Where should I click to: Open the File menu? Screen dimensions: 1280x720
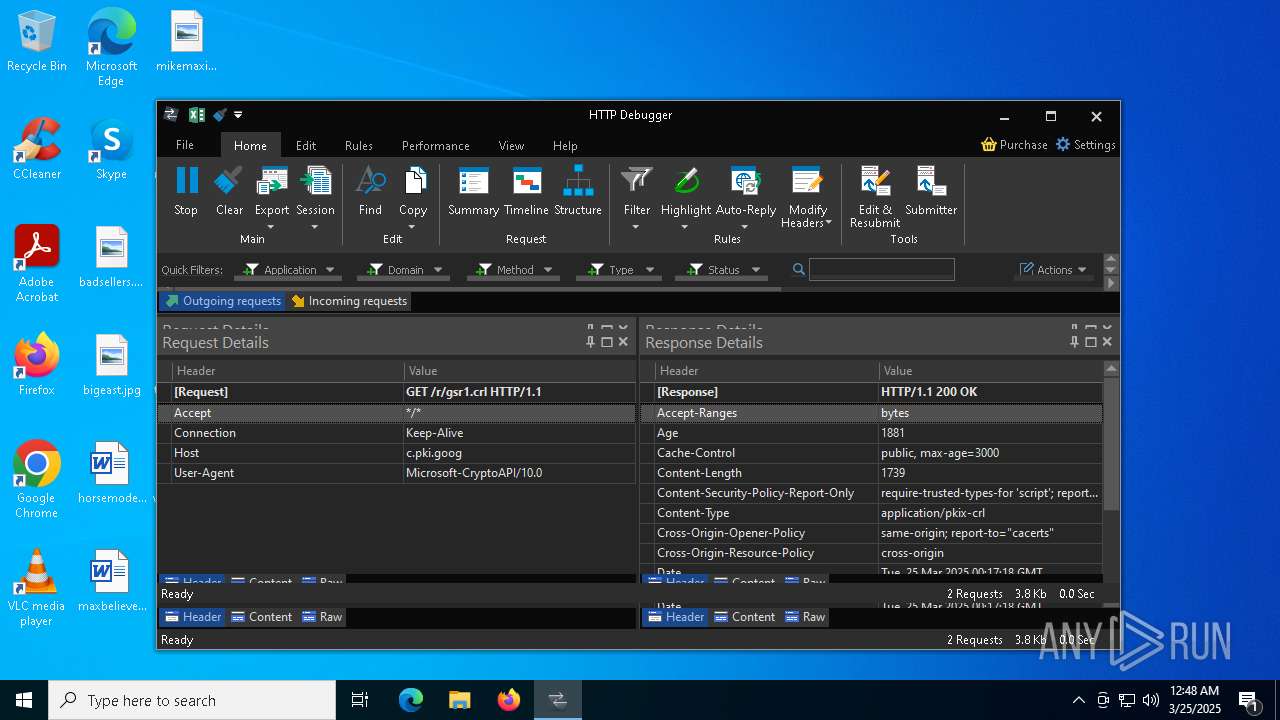tap(185, 145)
